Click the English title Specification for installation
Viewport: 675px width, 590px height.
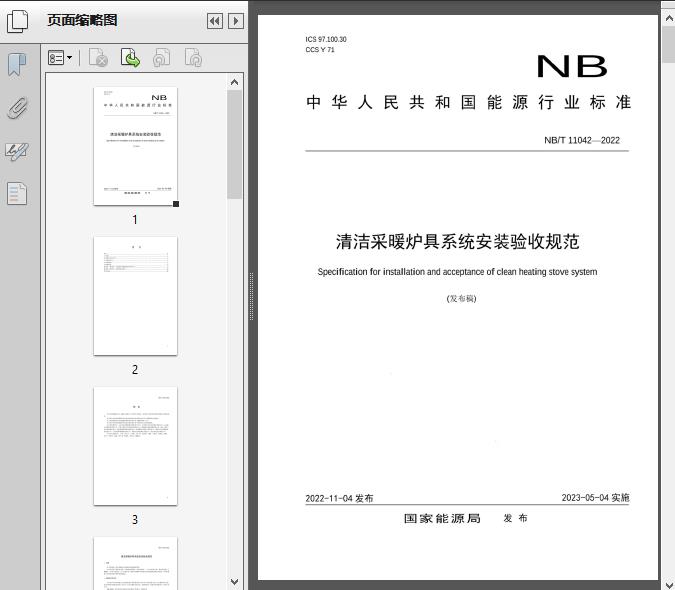point(457,272)
